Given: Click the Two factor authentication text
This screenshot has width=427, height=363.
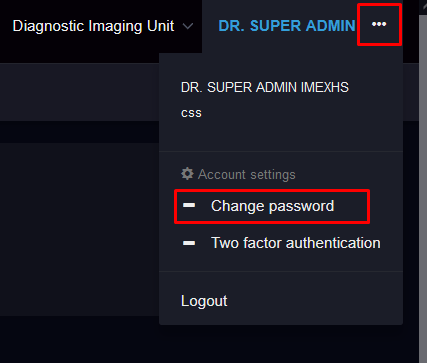Looking at the screenshot, I should coord(296,243).
